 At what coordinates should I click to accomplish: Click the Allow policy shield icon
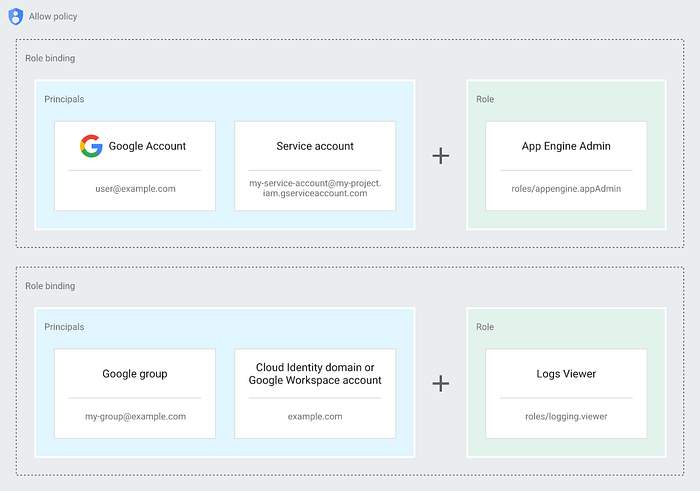click(x=16, y=17)
